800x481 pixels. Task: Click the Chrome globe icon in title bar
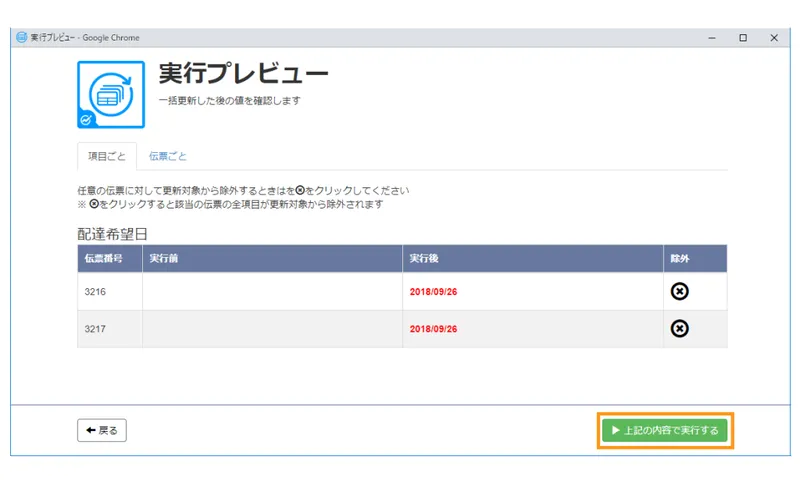[x=21, y=37]
